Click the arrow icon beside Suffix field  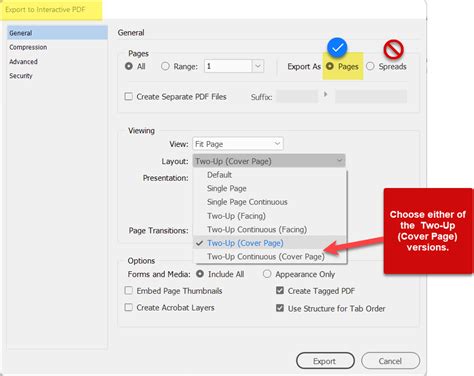pyautogui.click(x=326, y=94)
